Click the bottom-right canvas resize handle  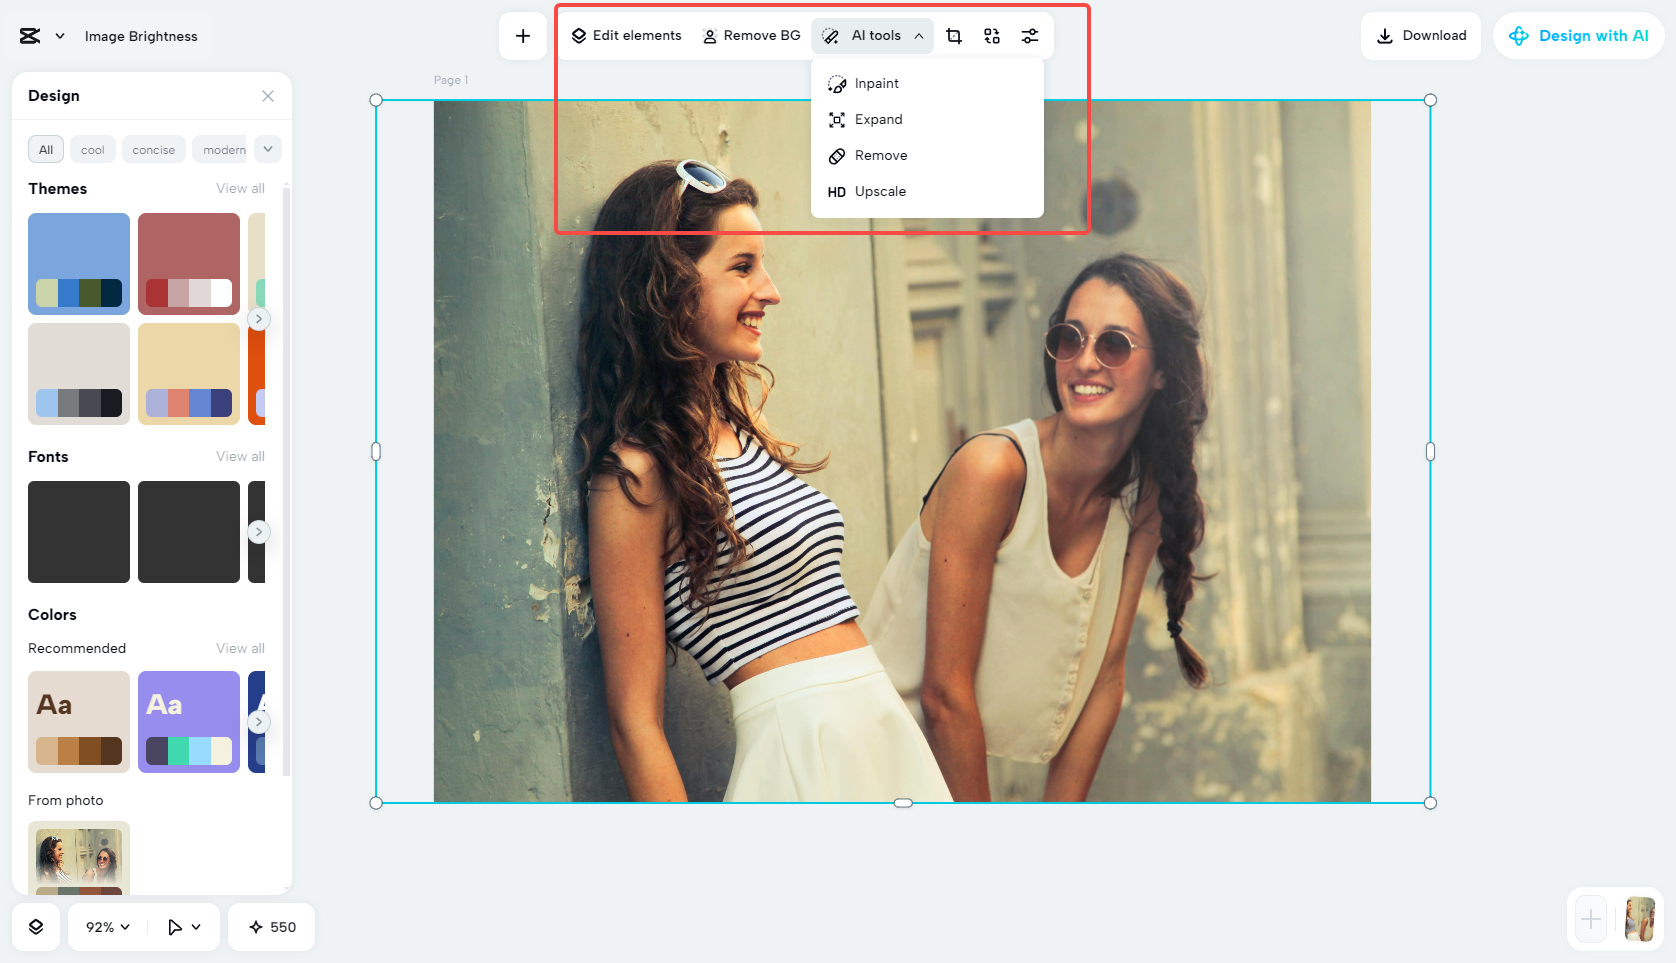1430,803
